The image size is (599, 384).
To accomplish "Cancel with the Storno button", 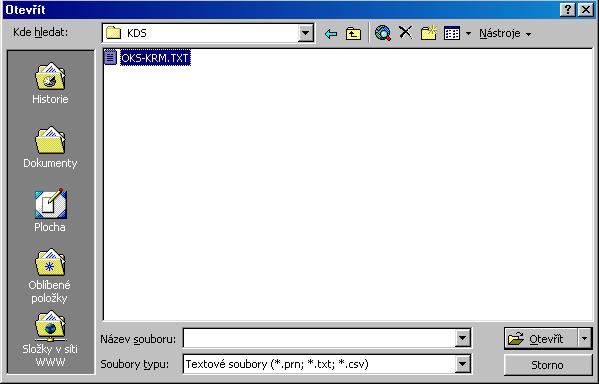I will (548, 365).
